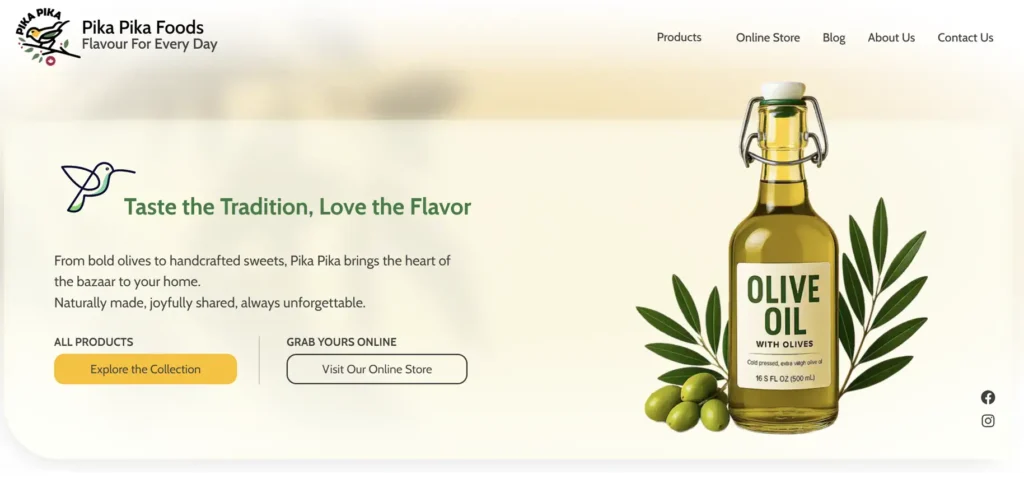Open the Blog page
Screen dimensions: 1024x488
(x=834, y=38)
